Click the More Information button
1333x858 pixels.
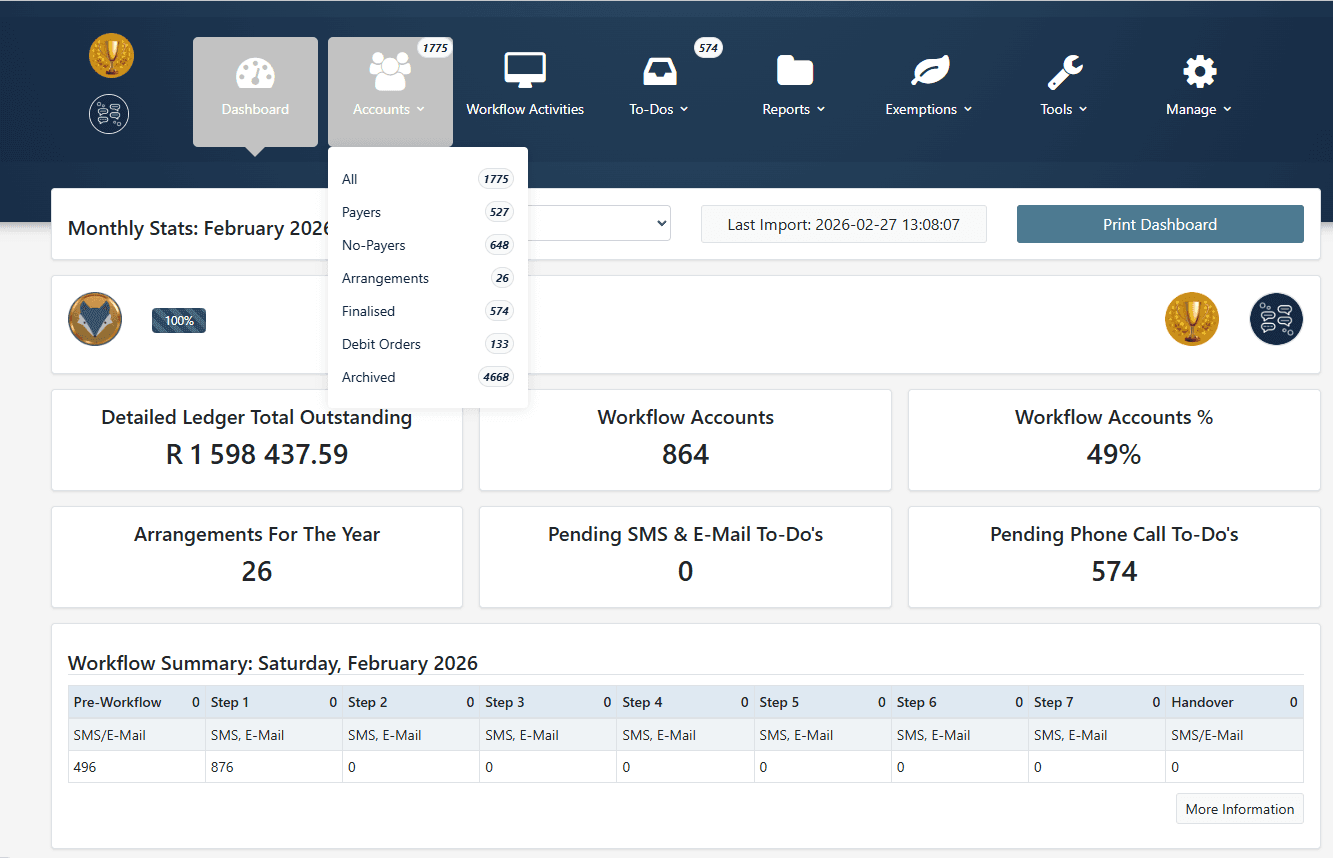(x=1240, y=809)
